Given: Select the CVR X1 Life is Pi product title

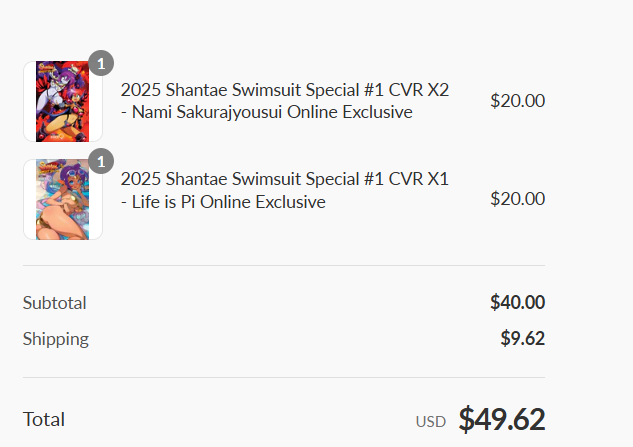Looking at the screenshot, I should click(285, 190).
